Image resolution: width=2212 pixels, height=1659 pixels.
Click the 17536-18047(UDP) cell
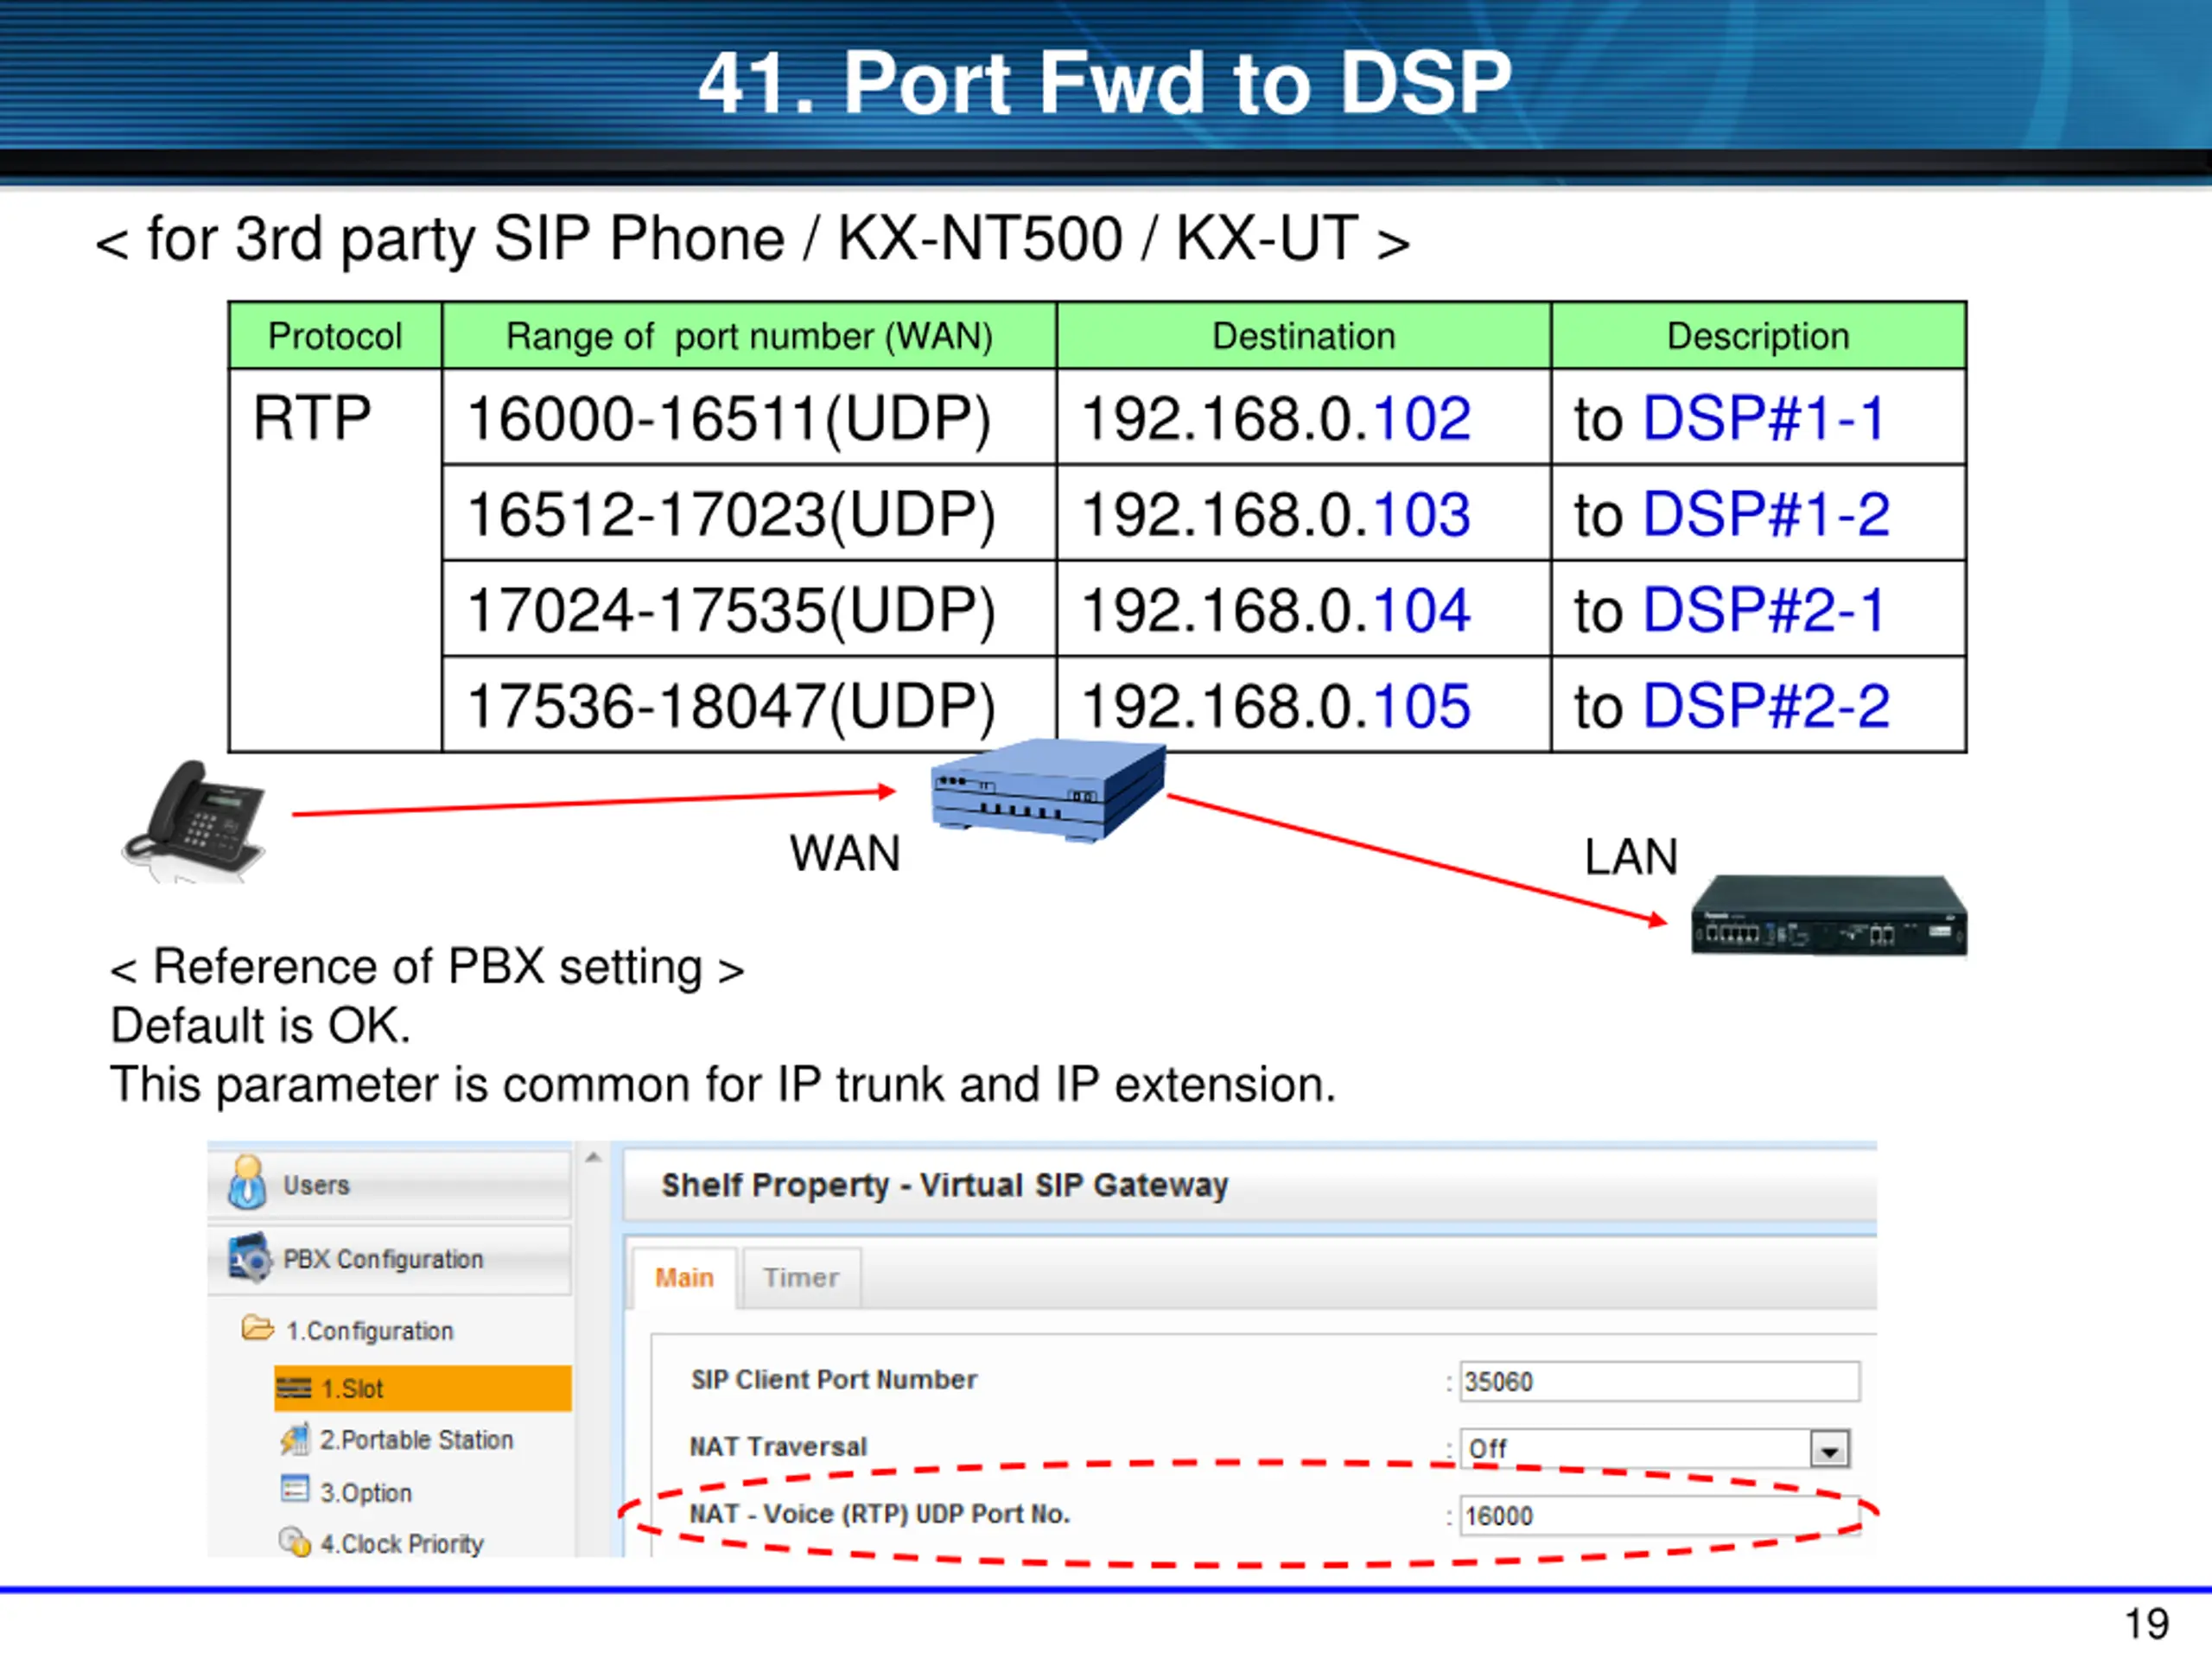point(749,705)
